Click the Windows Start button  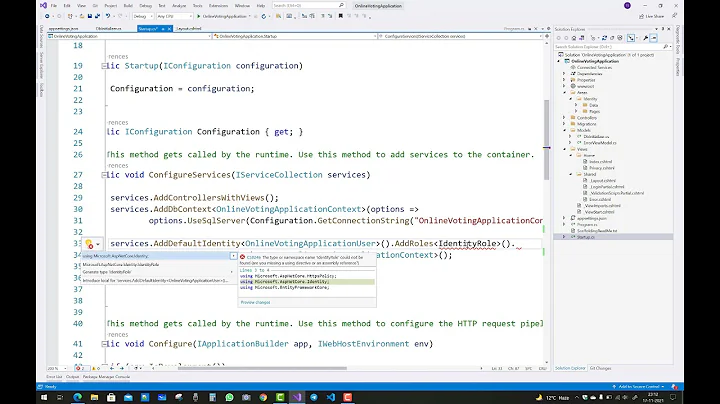tap(44, 397)
